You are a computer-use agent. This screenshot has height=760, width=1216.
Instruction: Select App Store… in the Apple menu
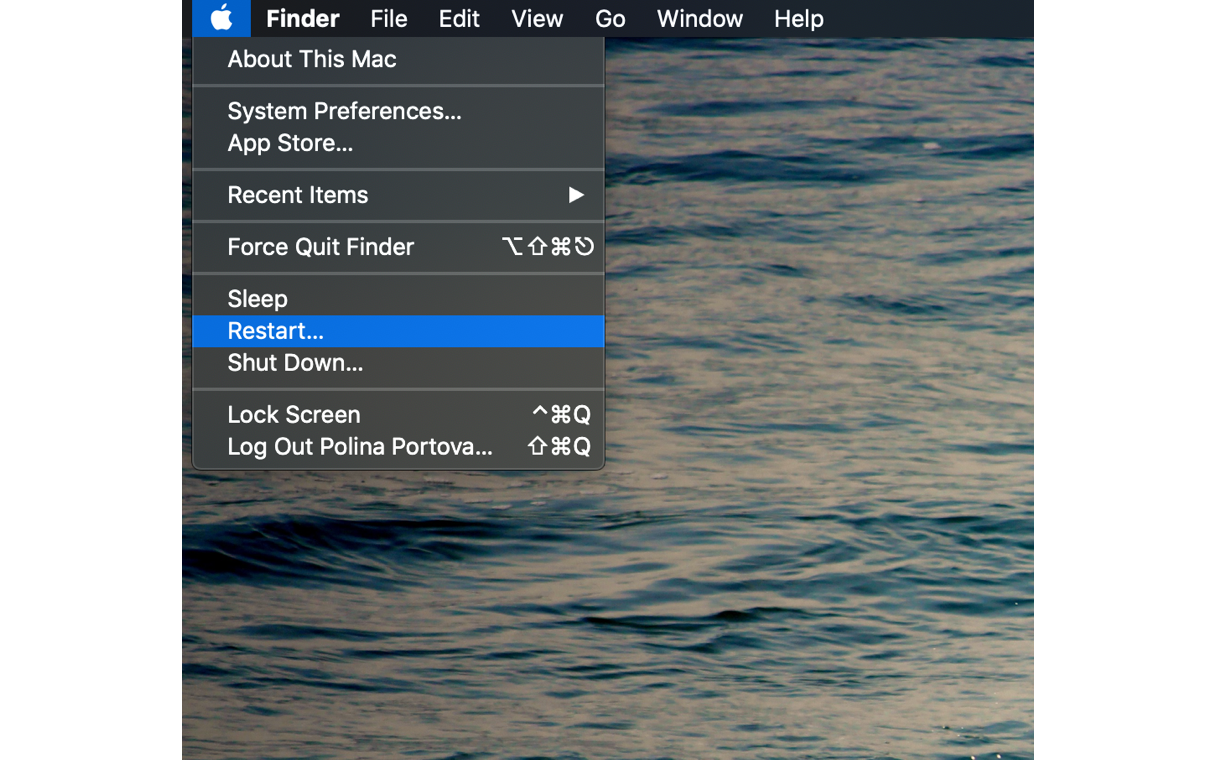click(398, 143)
